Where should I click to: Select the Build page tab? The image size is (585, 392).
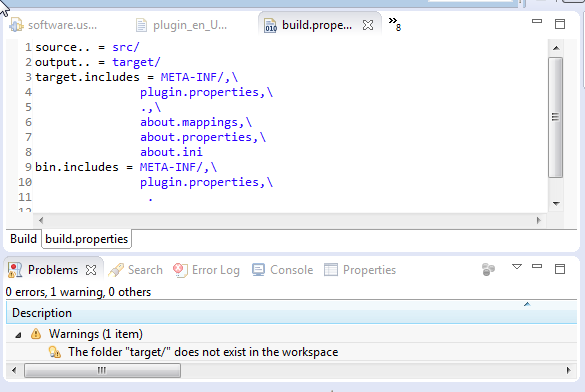[23, 239]
